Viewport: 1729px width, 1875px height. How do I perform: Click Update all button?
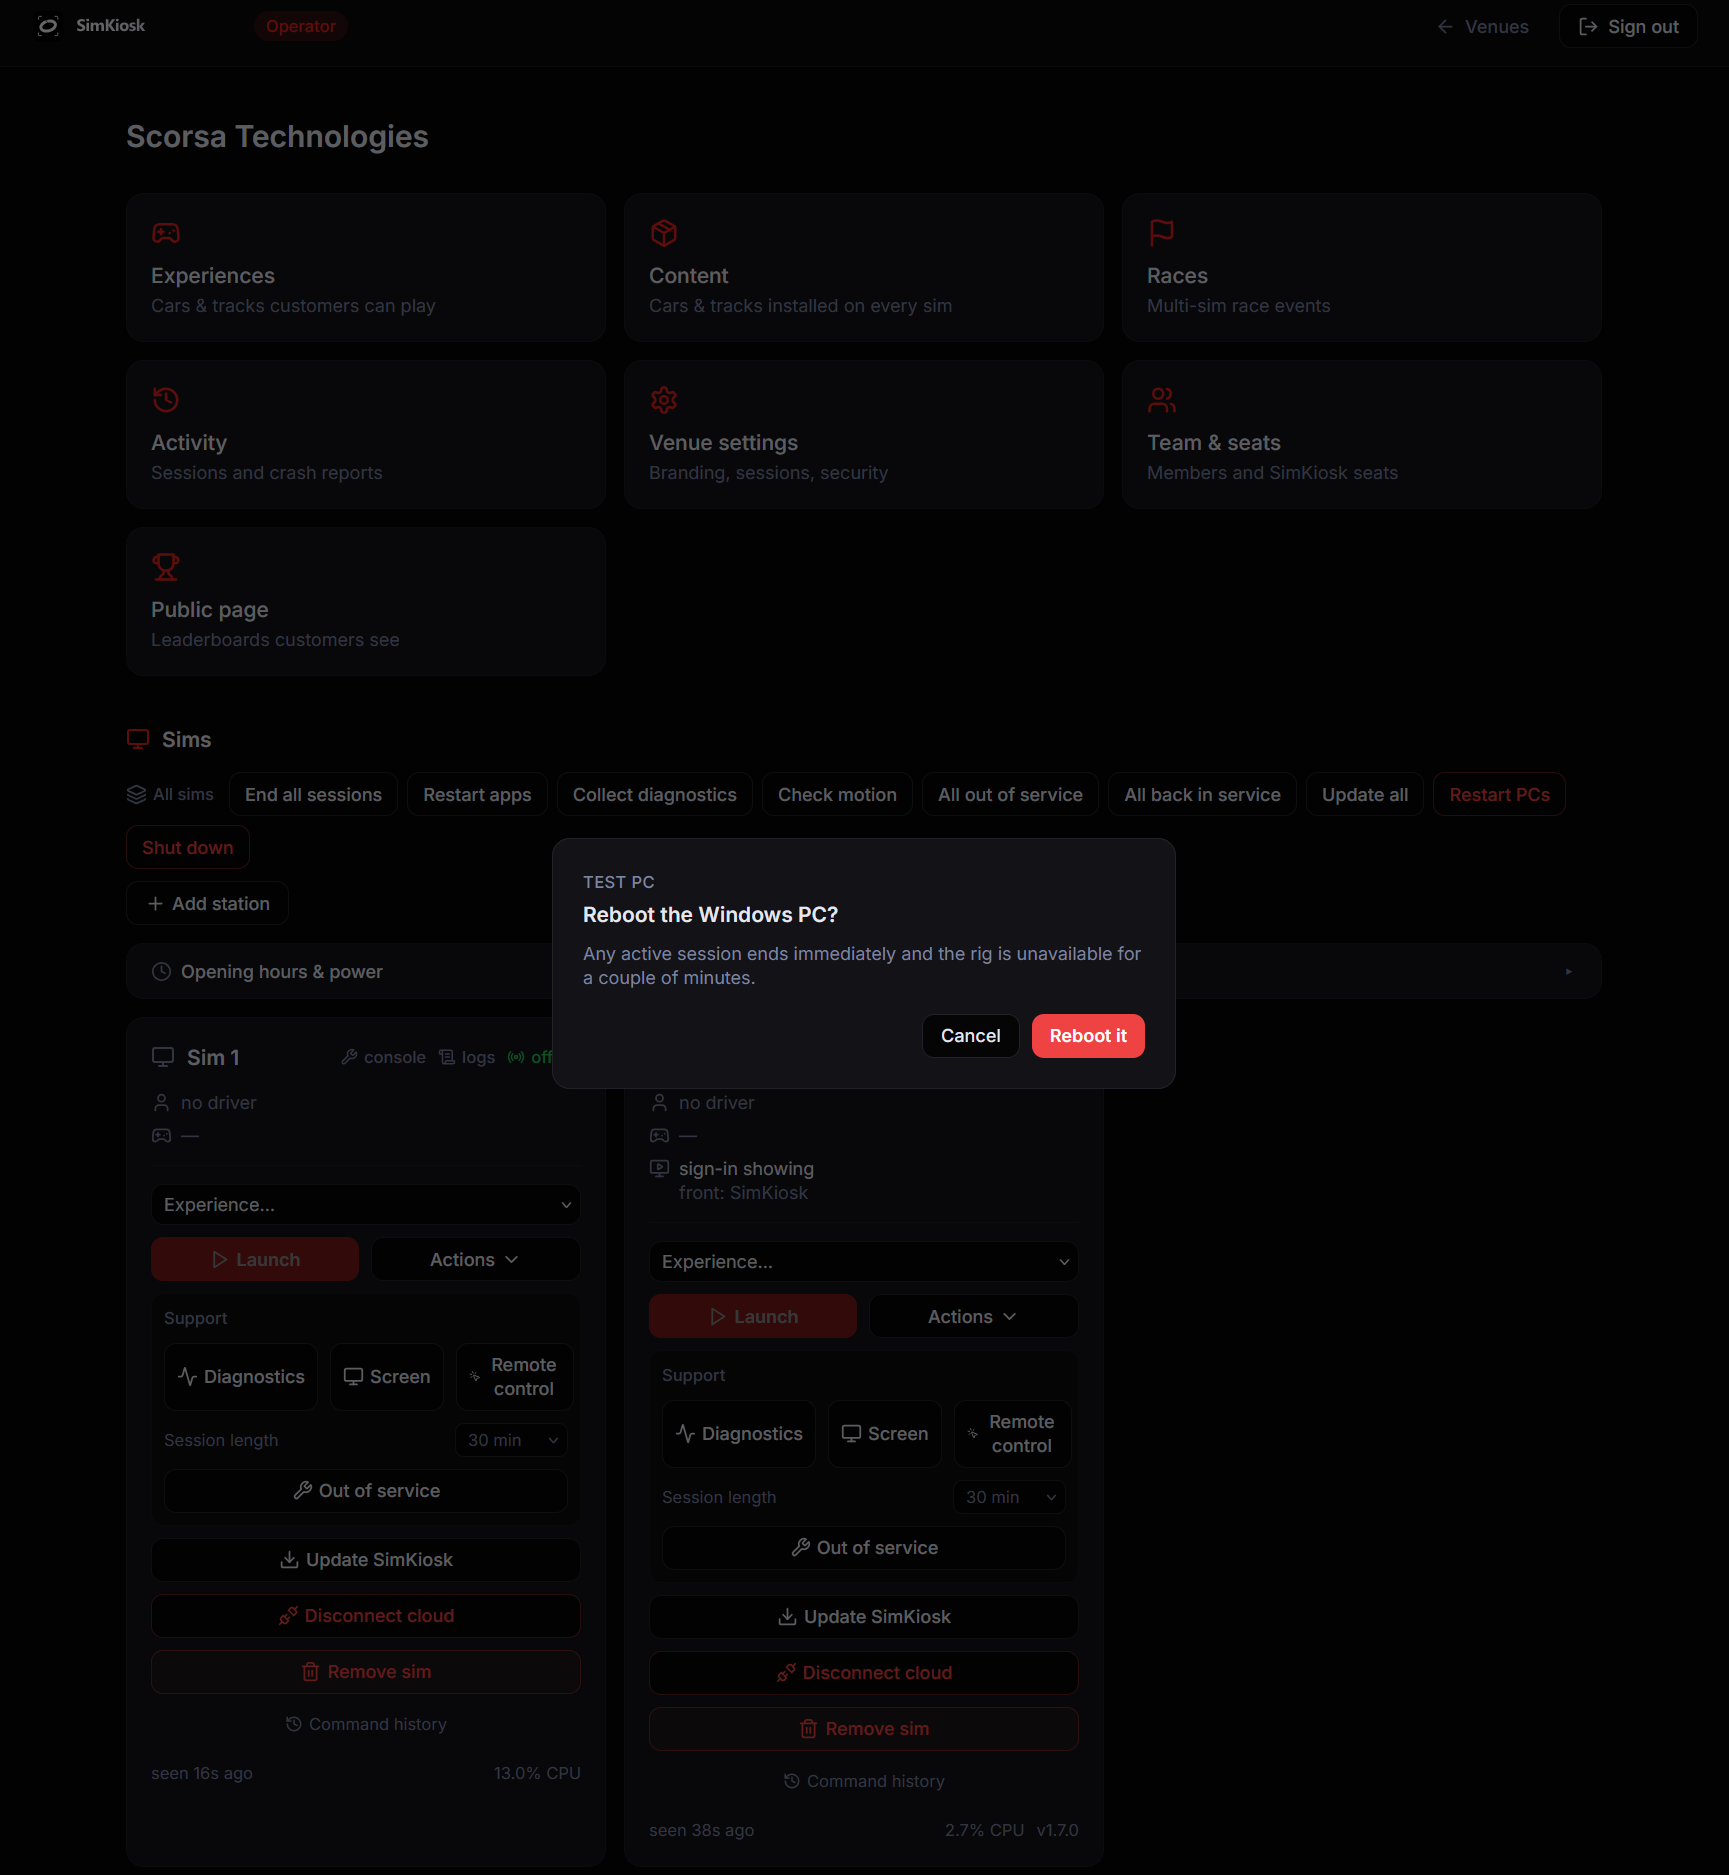[1365, 794]
